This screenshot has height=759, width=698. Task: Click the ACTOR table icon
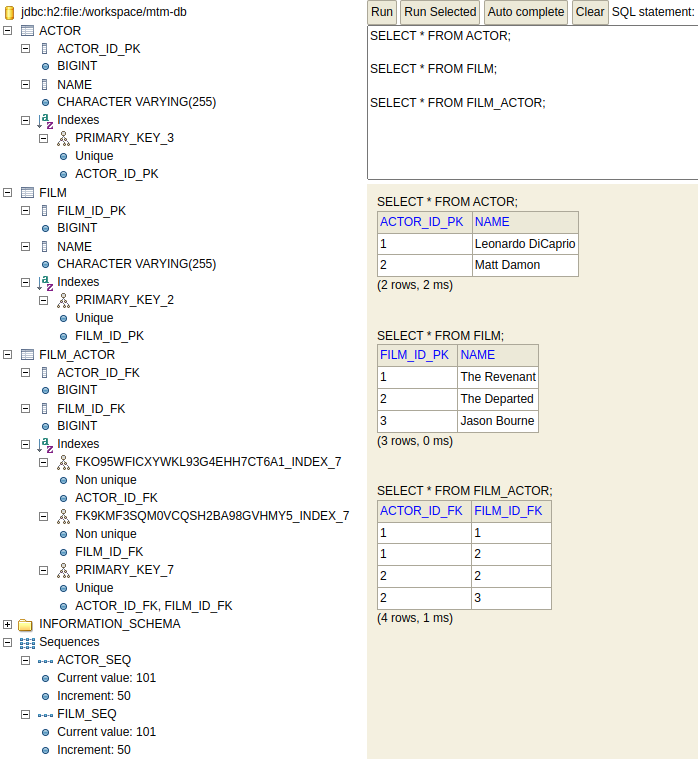[27, 31]
